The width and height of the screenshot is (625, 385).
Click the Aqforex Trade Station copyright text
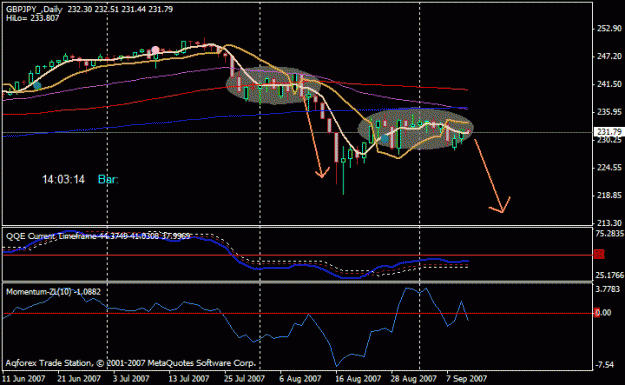(x=130, y=363)
